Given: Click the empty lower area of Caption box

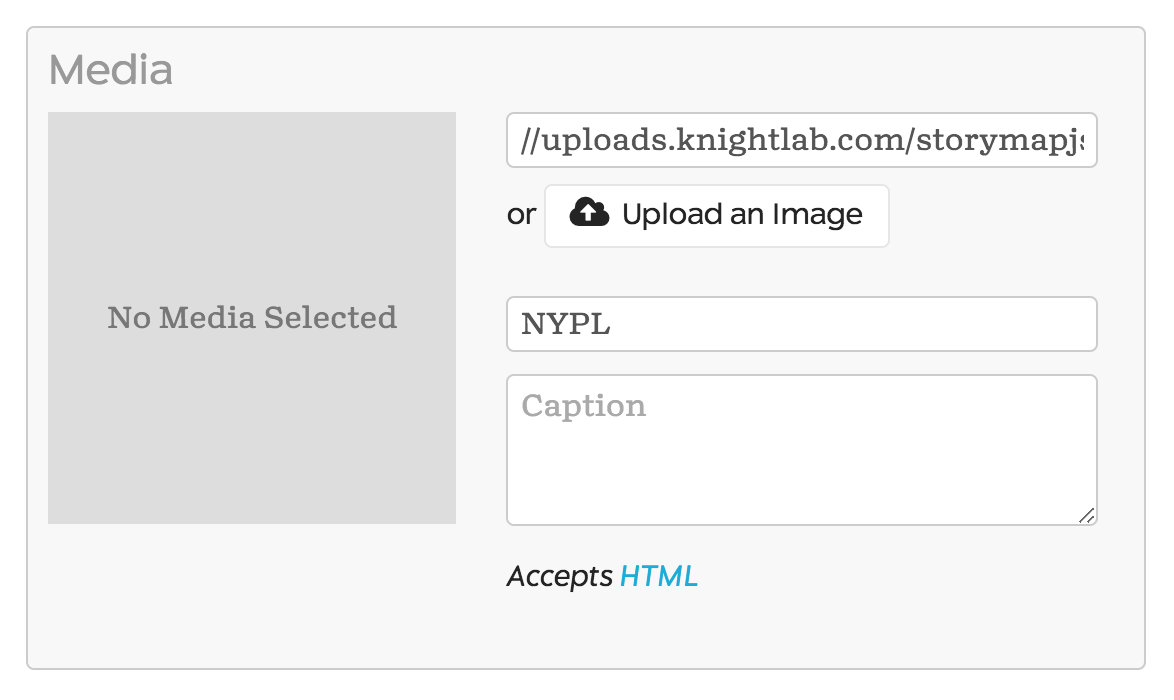Looking at the screenshot, I should (801, 490).
